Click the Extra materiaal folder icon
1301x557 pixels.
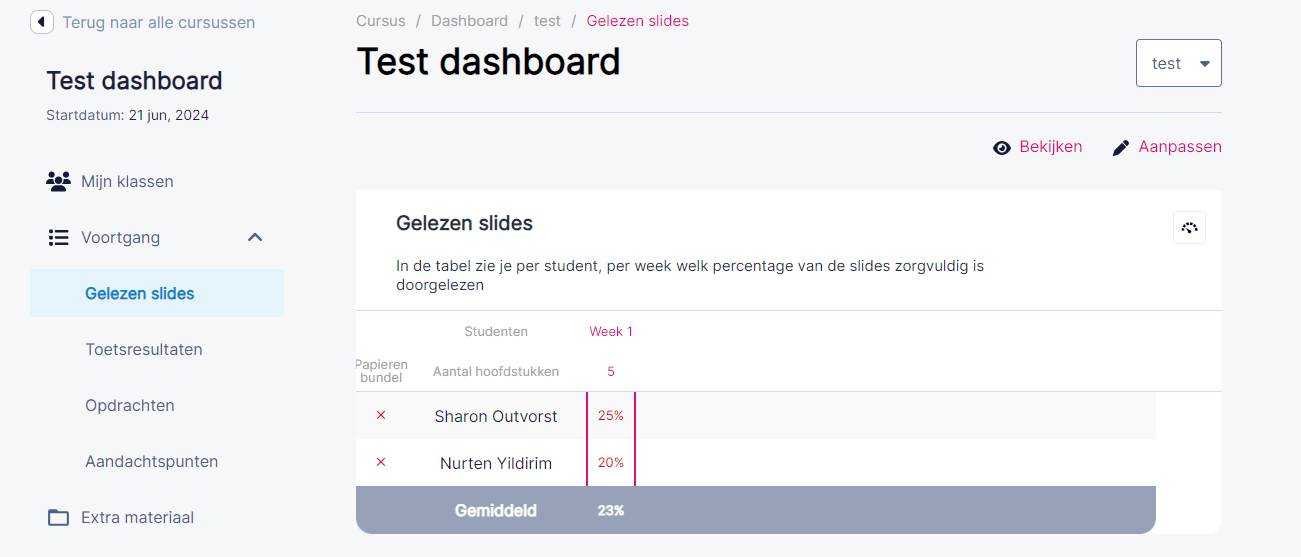point(59,517)
